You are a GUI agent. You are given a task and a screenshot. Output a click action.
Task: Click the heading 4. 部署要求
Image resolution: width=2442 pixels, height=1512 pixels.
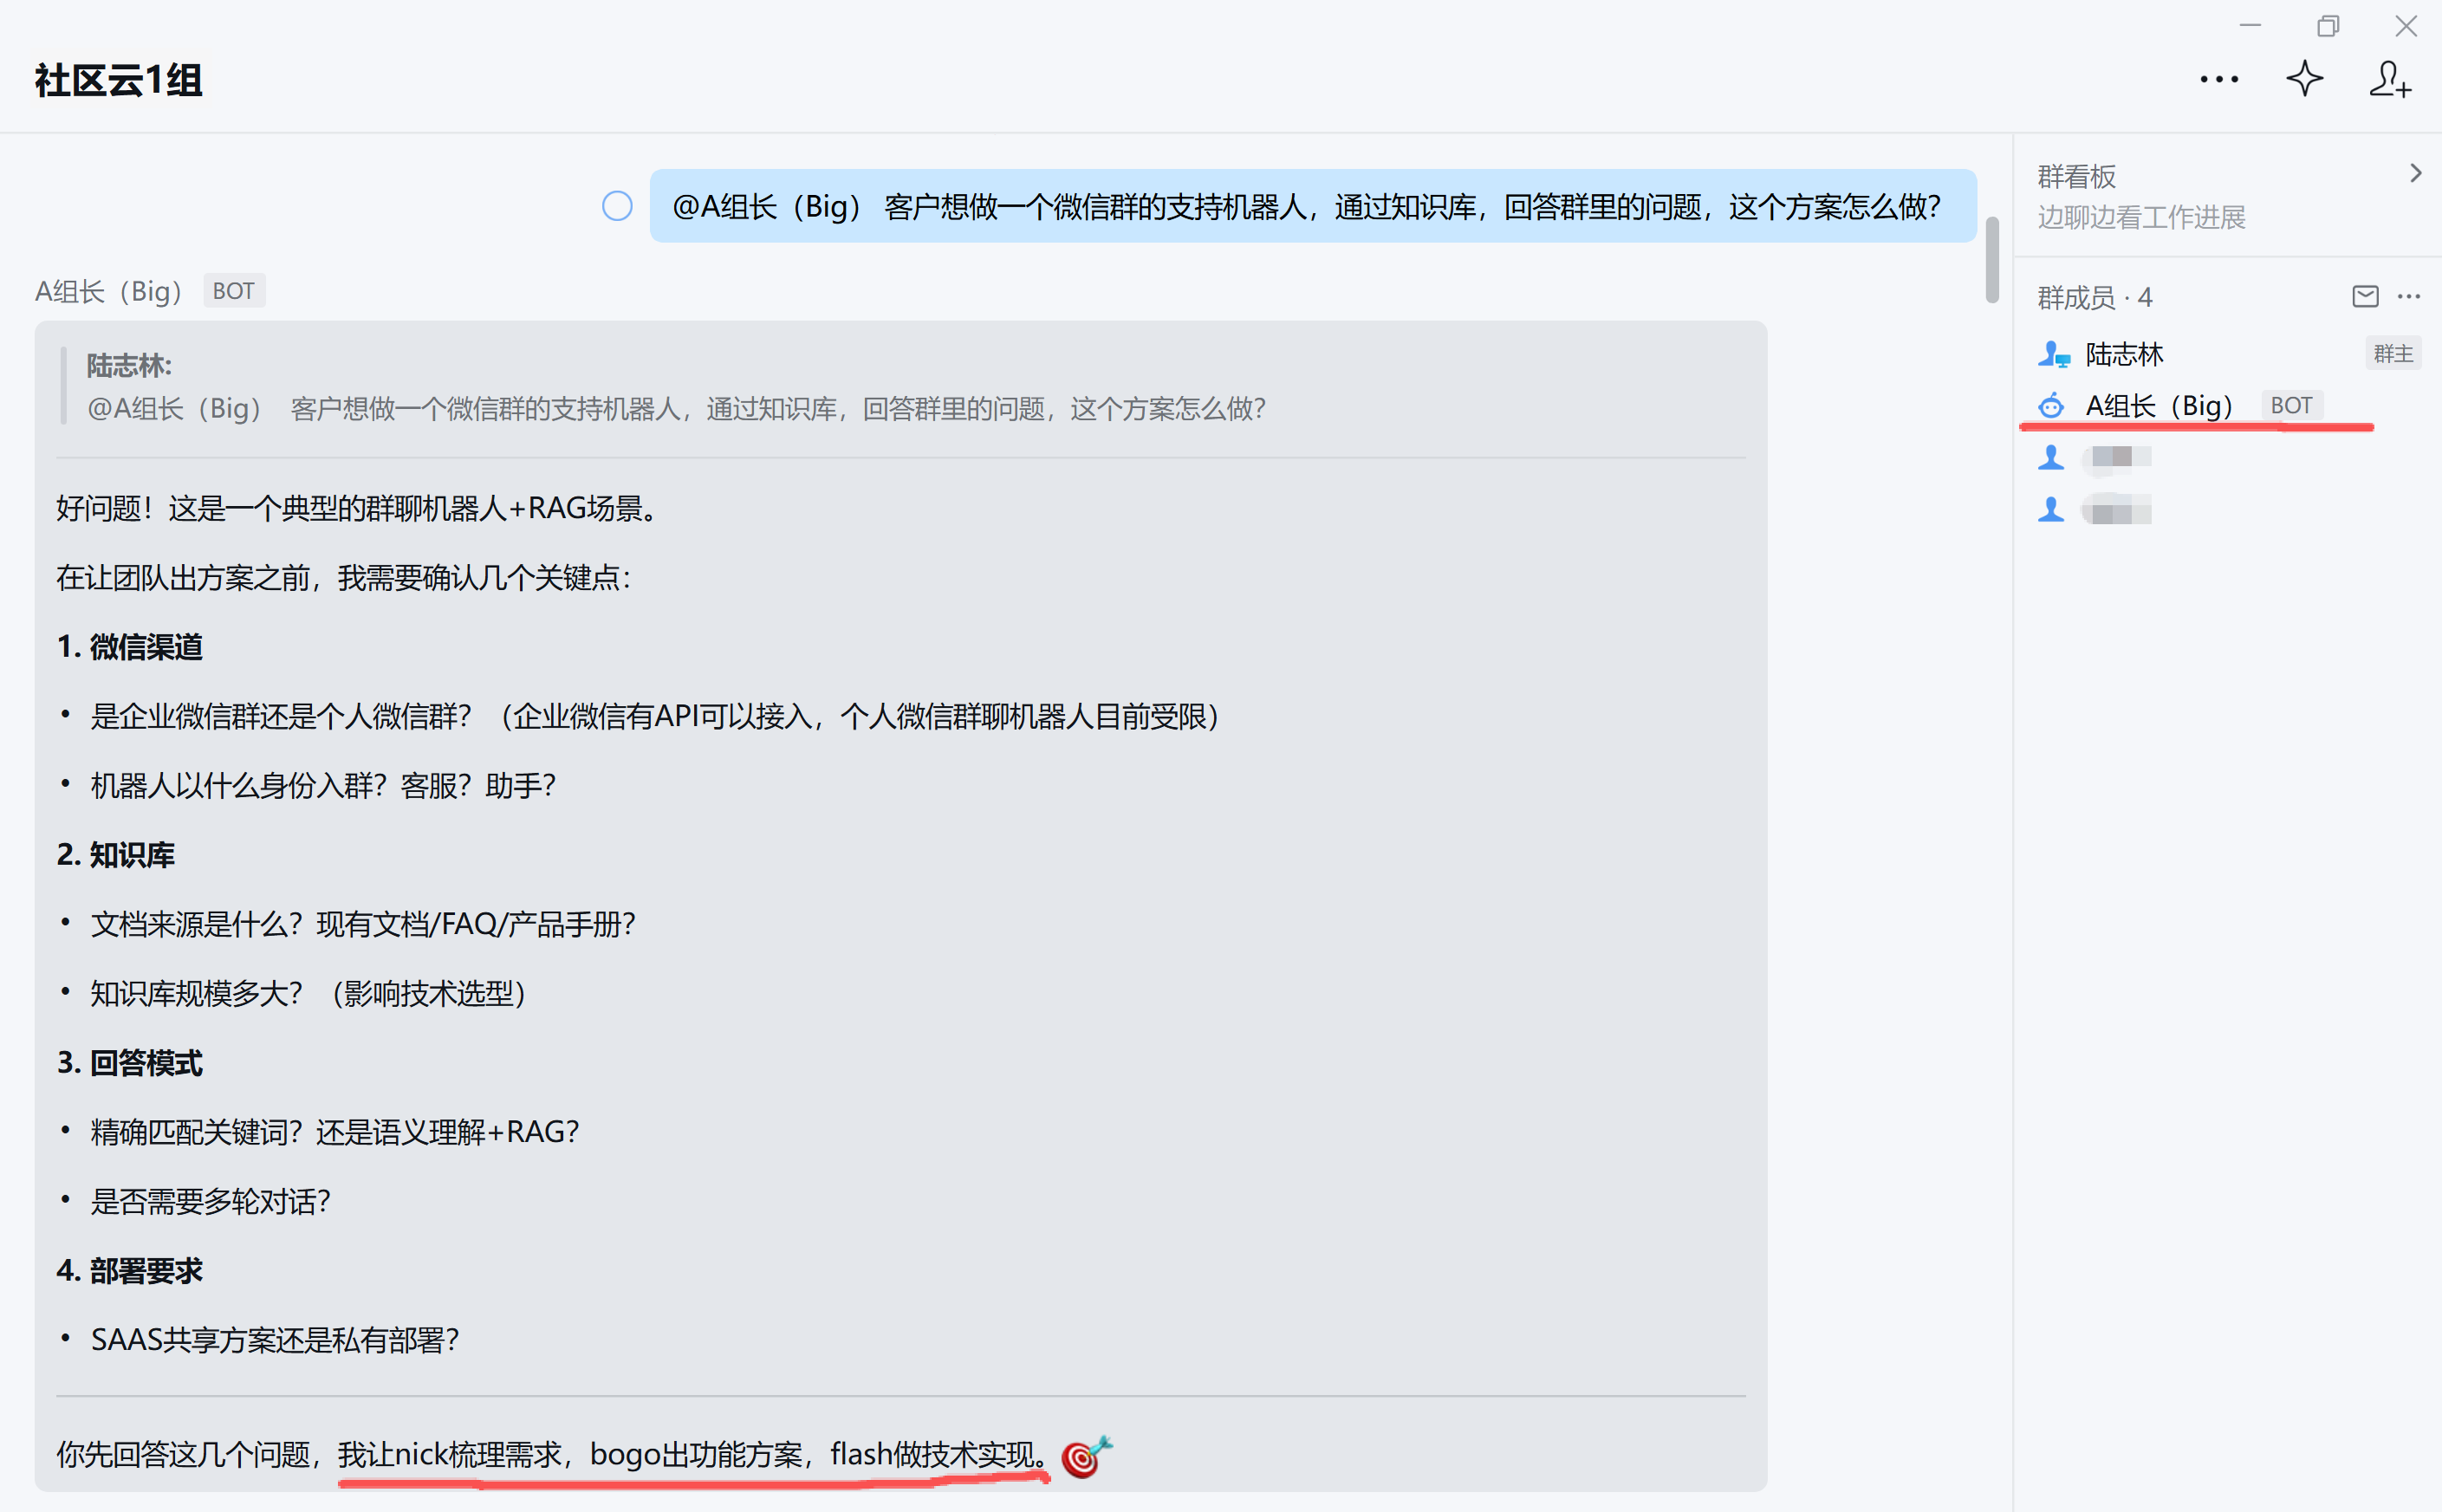(x=130, y=1271)
